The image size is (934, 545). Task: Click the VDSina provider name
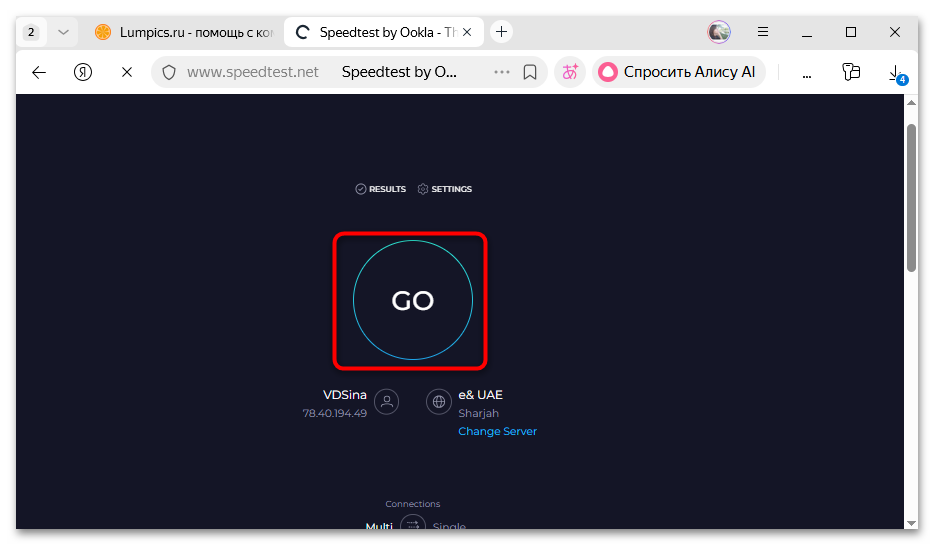tap(344, 395)
